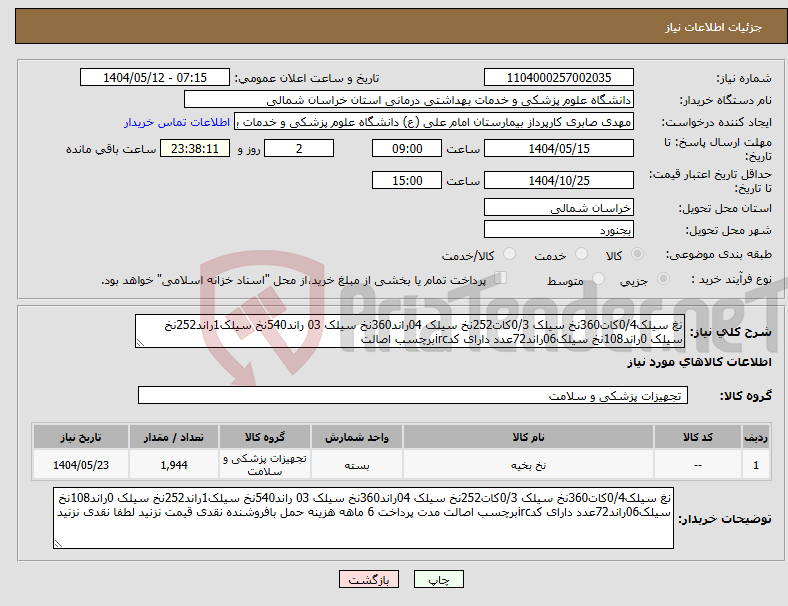Click the گروه کالا field تجهیزات پزشکی و سلامت
The image size is (788, 606).
[x=413, y=395]
